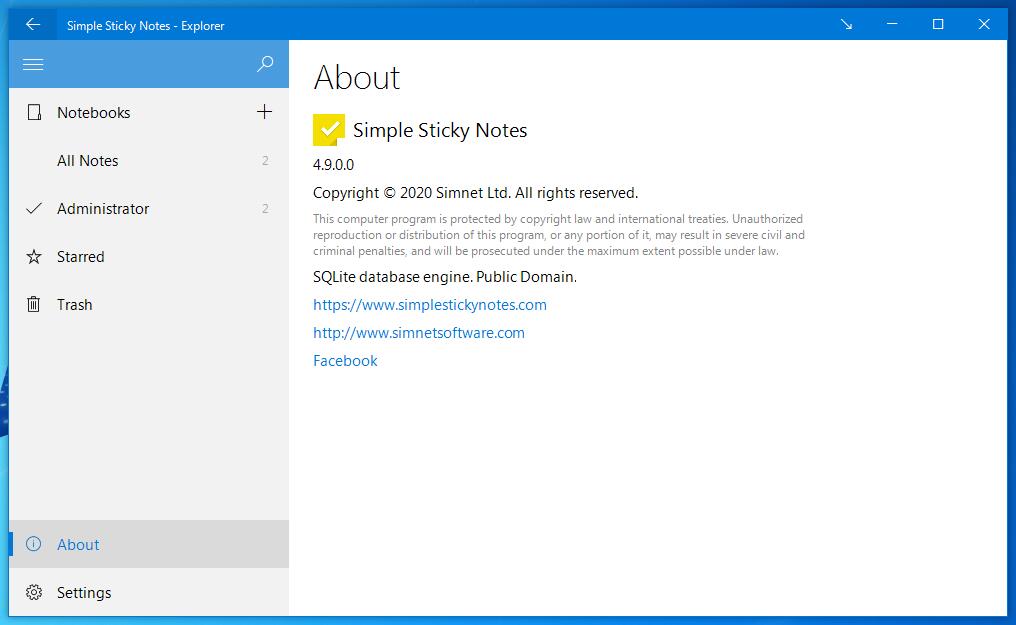Add a new notebook with plus icon

pos(264,112)
